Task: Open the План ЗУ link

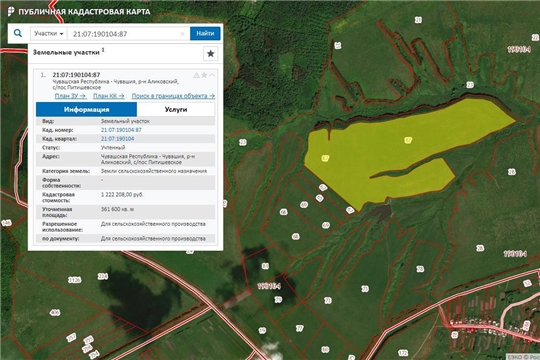Action: (x=71, y=96)
